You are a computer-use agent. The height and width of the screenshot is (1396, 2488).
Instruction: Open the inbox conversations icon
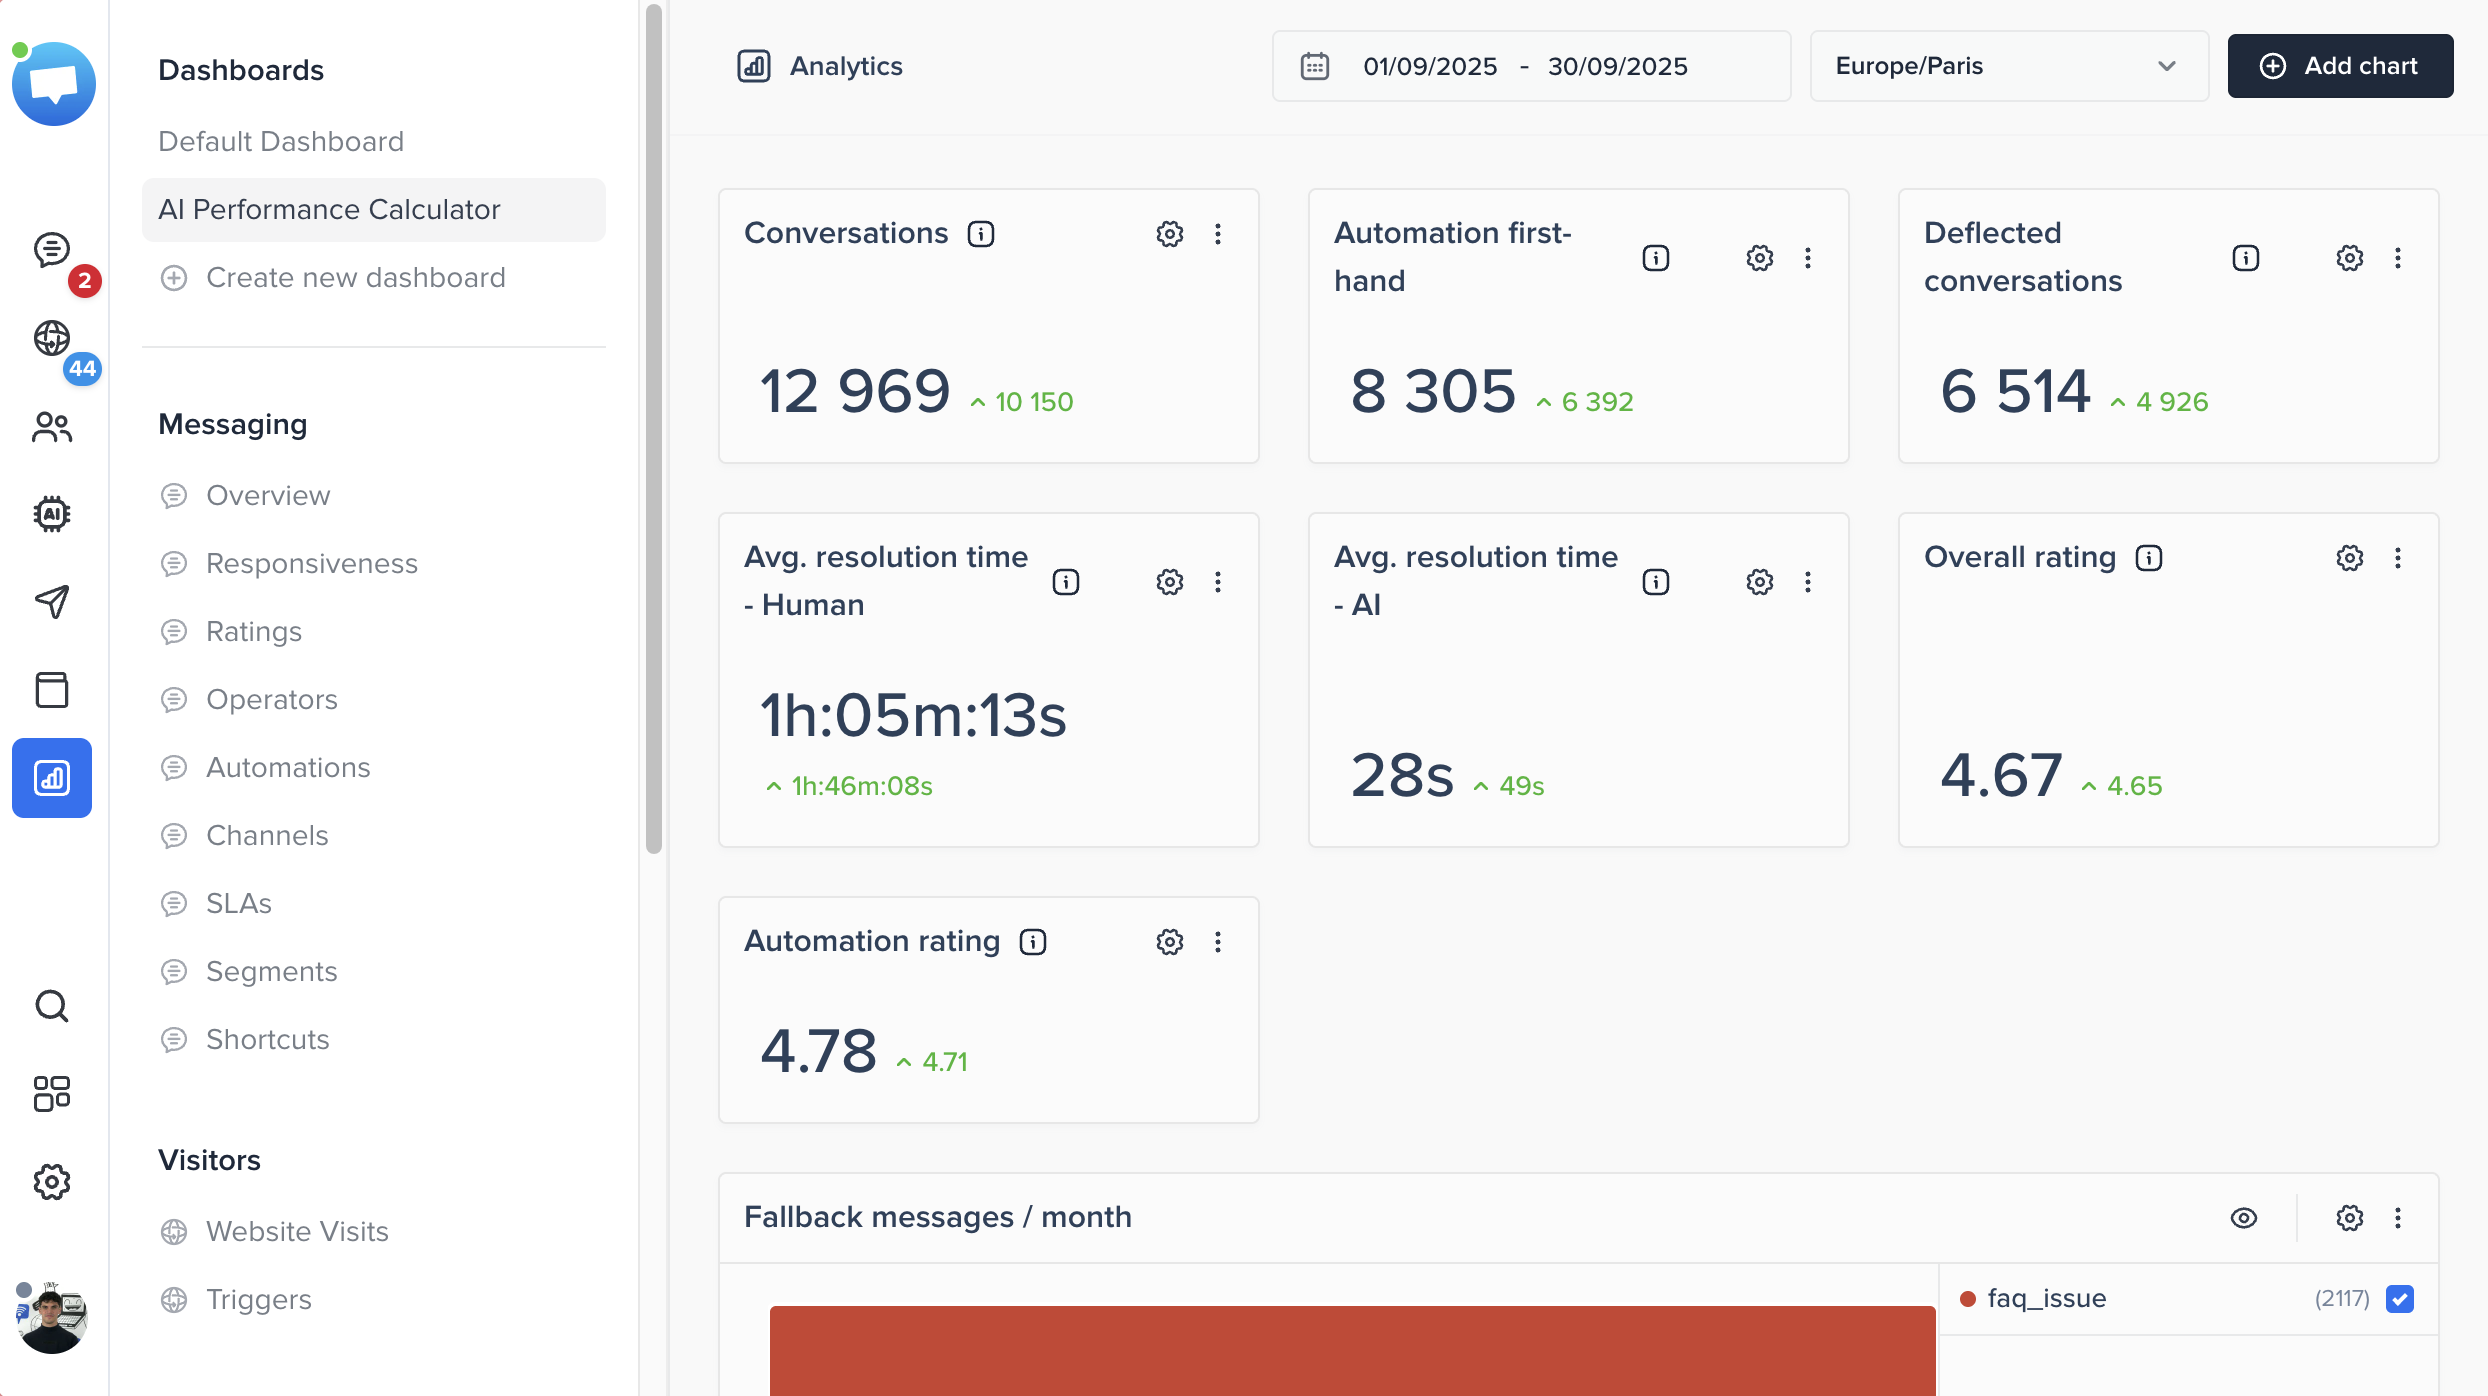pos(52,250)
